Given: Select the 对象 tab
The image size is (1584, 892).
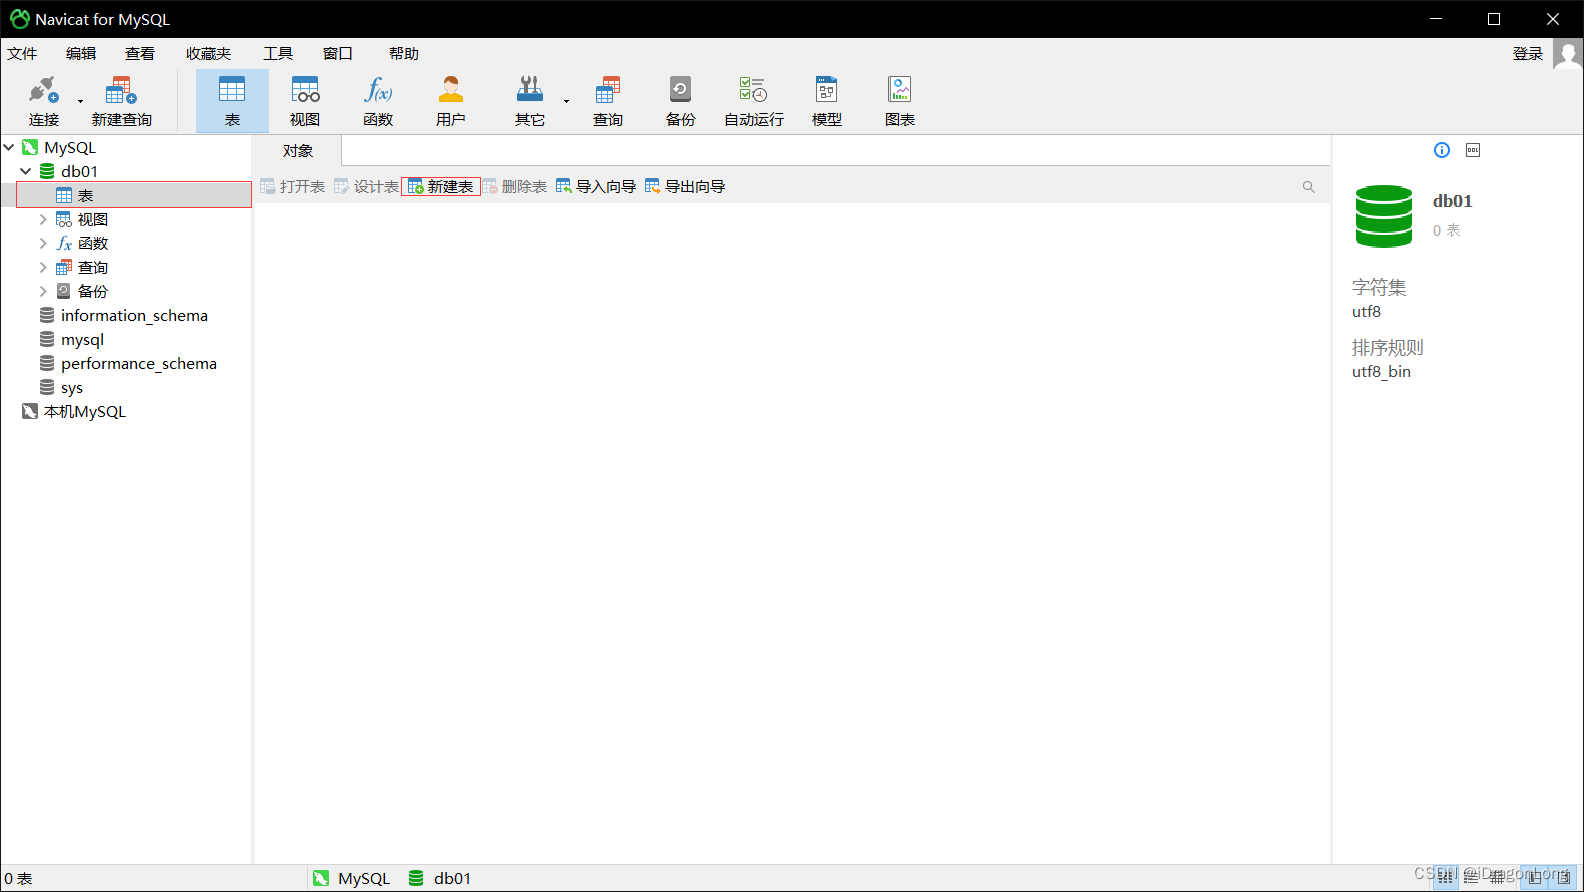Looking at the screenshot, I should (298, 151).
